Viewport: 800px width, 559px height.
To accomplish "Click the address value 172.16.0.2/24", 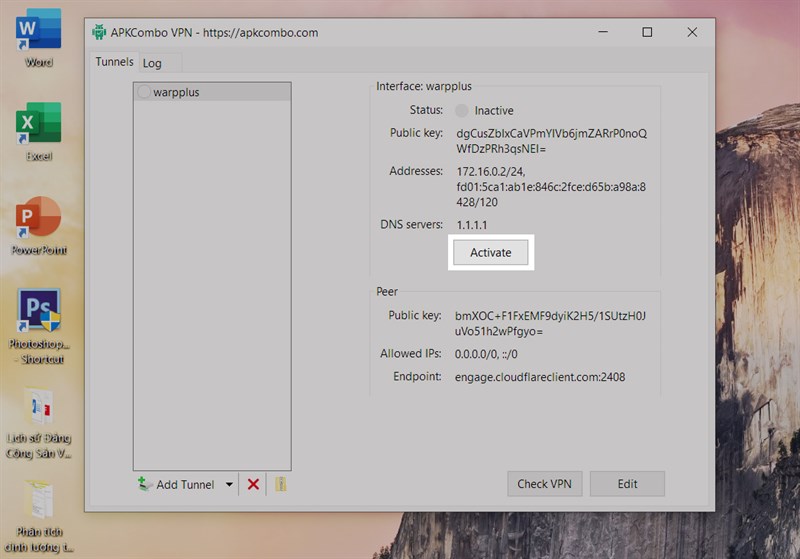I will [x=491, y=171].
